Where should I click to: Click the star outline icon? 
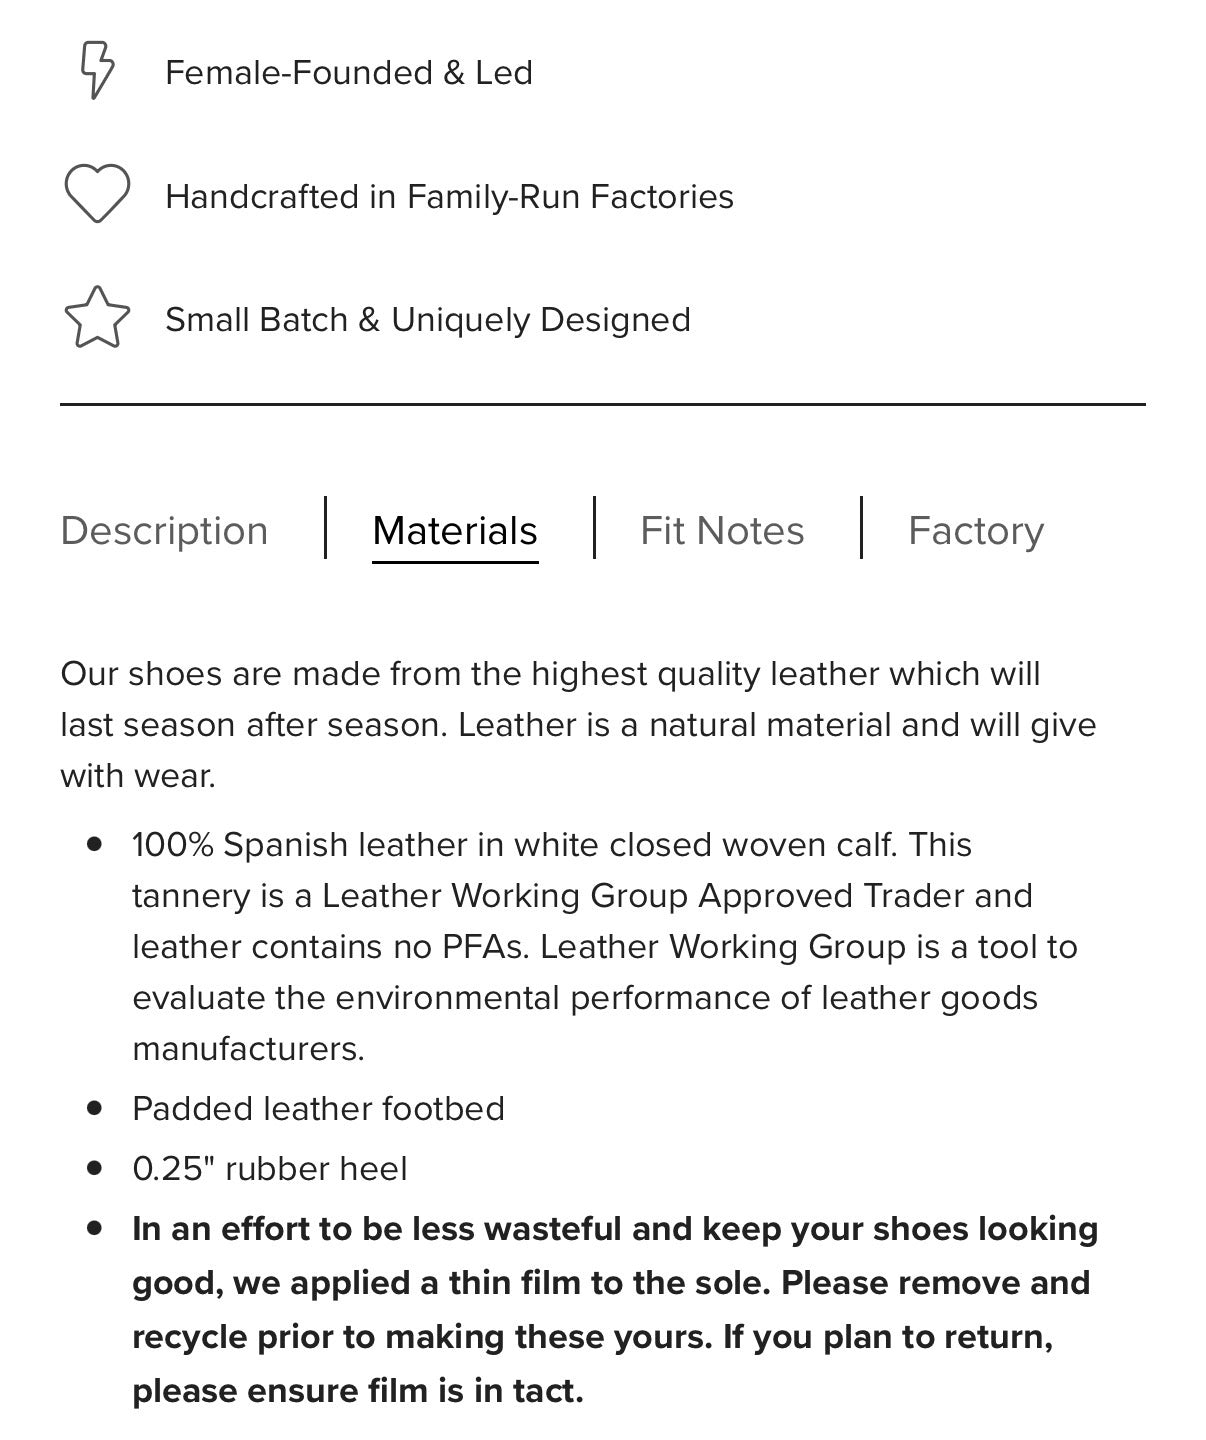pos(97,318)
